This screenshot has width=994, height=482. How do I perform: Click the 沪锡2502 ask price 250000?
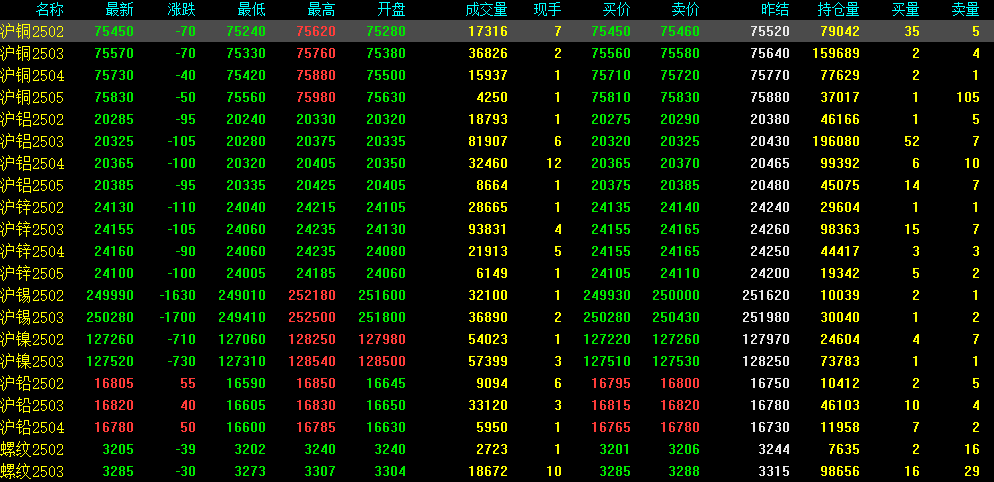(x=676, y=296)
